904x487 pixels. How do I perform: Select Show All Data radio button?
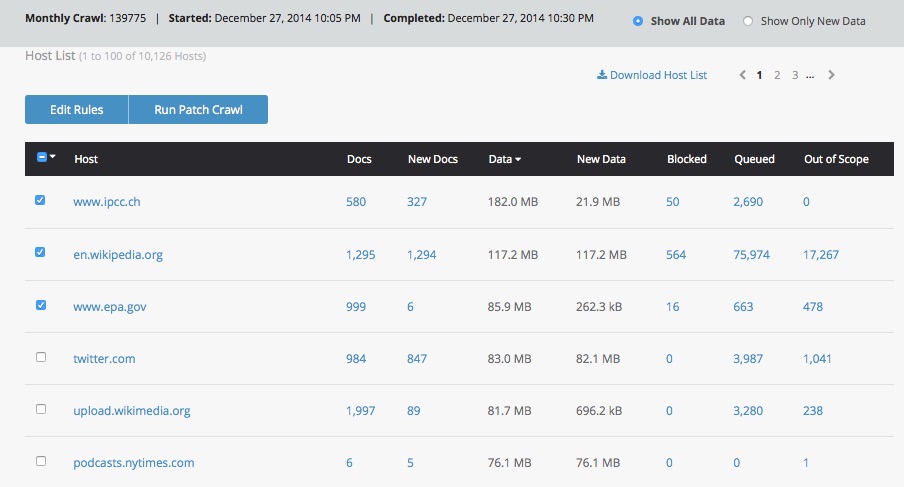(x=638, y=21)
